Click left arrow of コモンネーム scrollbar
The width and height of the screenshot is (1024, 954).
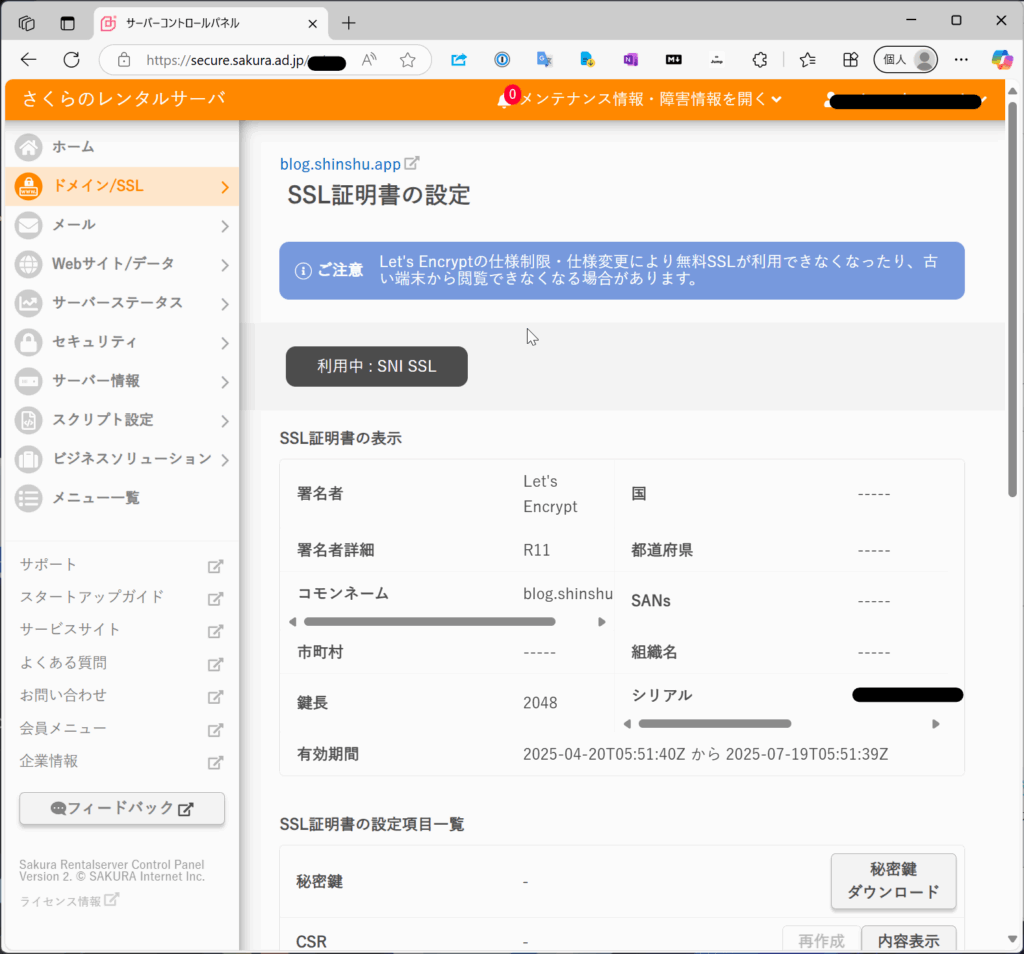pyautogui.click(x=293, y=622)
